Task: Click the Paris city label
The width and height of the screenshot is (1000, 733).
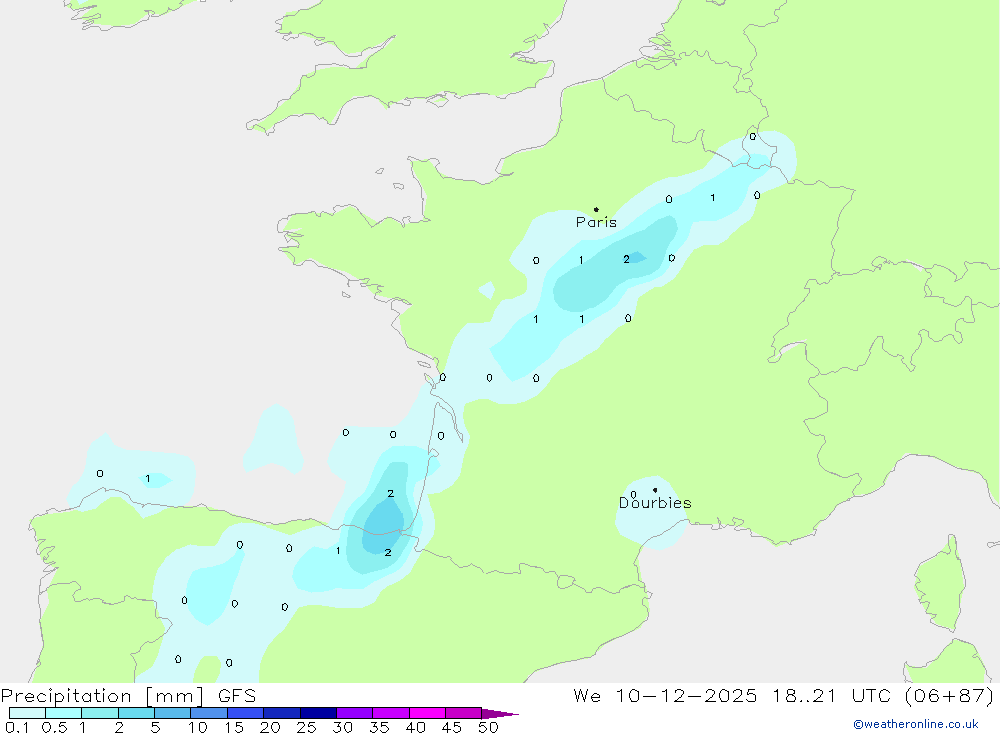Action: [596, 222]
